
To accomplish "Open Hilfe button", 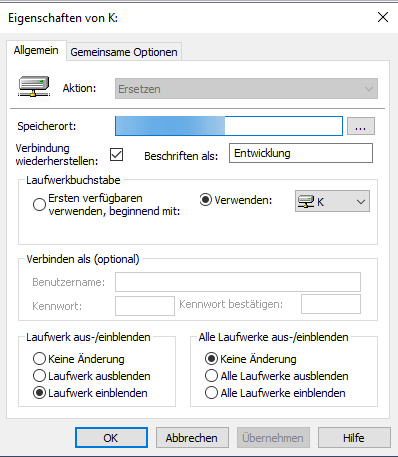I will tap(354, 438).
